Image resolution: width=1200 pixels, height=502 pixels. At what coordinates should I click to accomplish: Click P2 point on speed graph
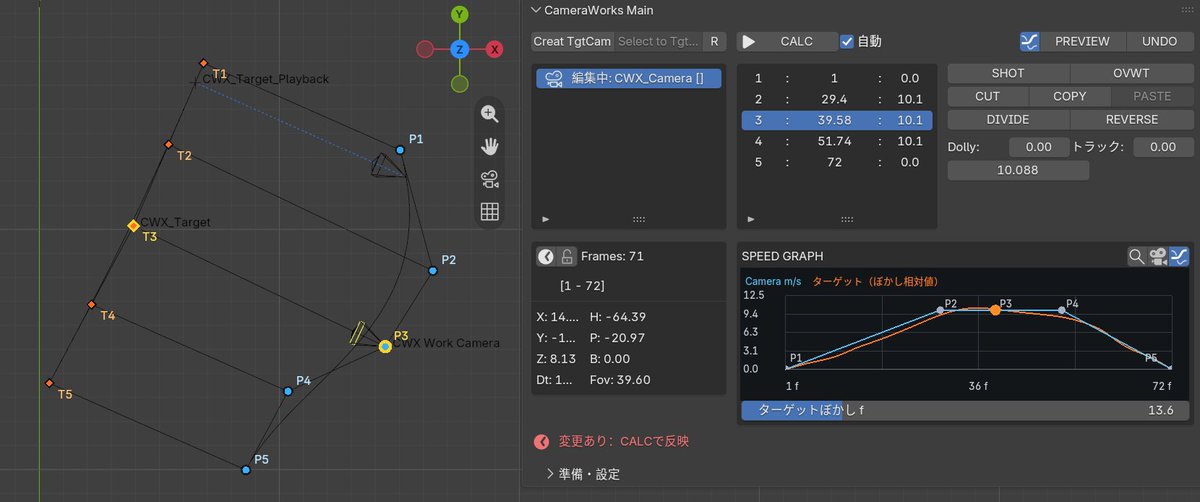(x=940, y=311)
